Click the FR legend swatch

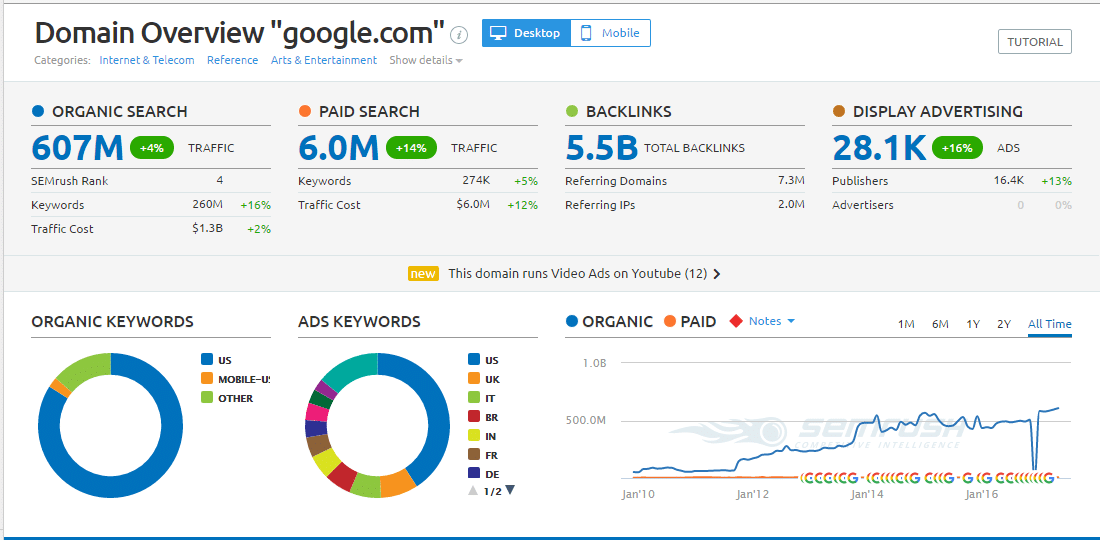point(474,454)
